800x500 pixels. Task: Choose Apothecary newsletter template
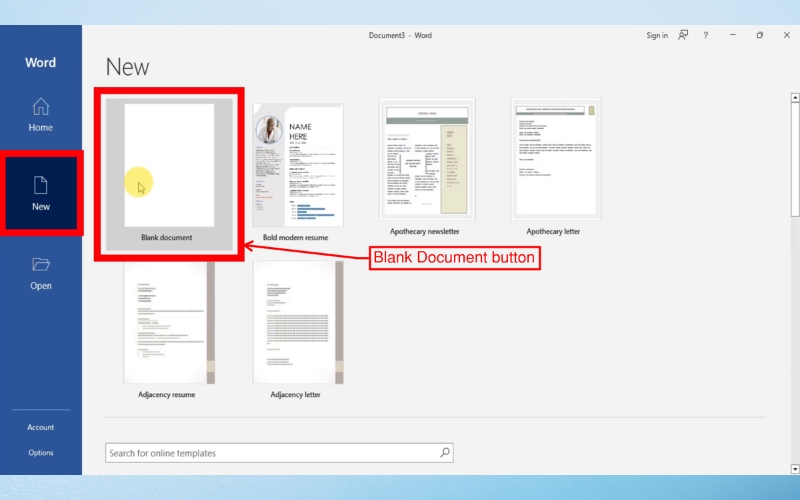(x=427, y=167)
